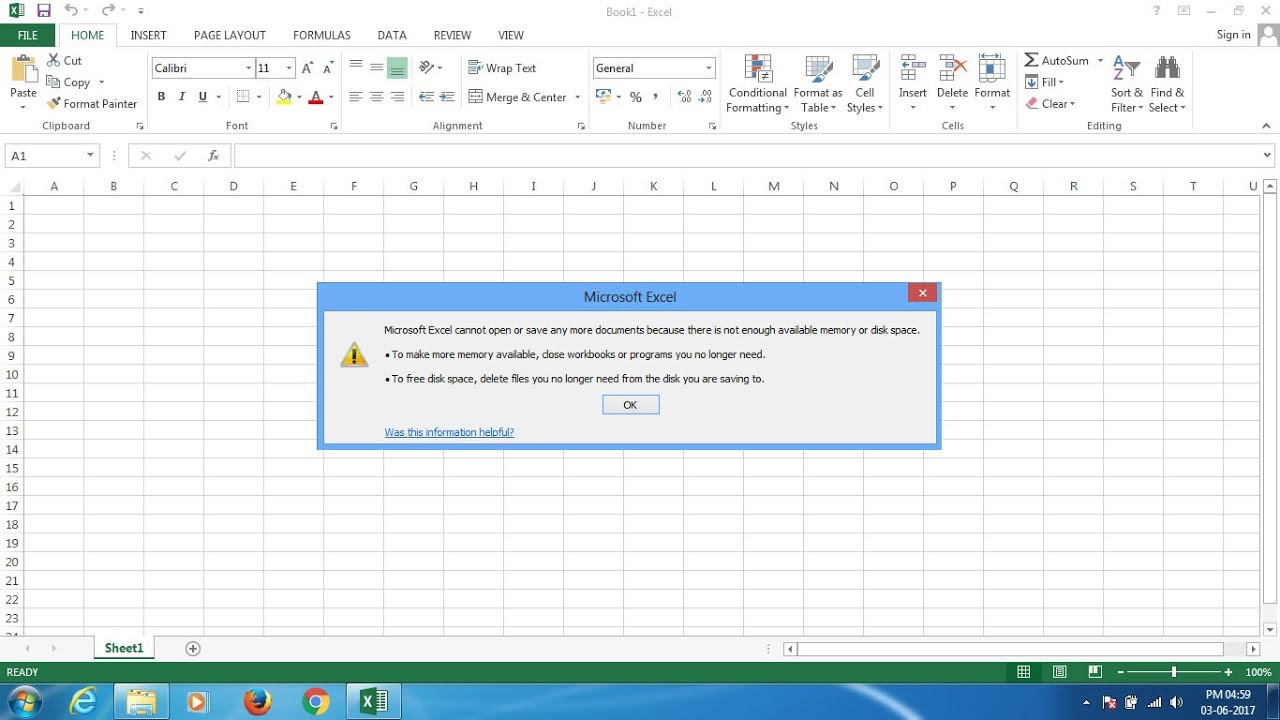This screenshot has height=720, width=1280.
Task: Switch to the REVIEW tab
Action: coord(452,35)
